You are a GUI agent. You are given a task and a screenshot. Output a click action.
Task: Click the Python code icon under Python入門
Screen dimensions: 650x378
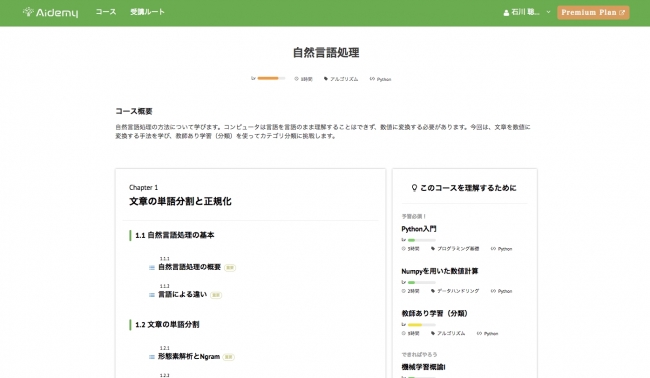tap(493, 249)
